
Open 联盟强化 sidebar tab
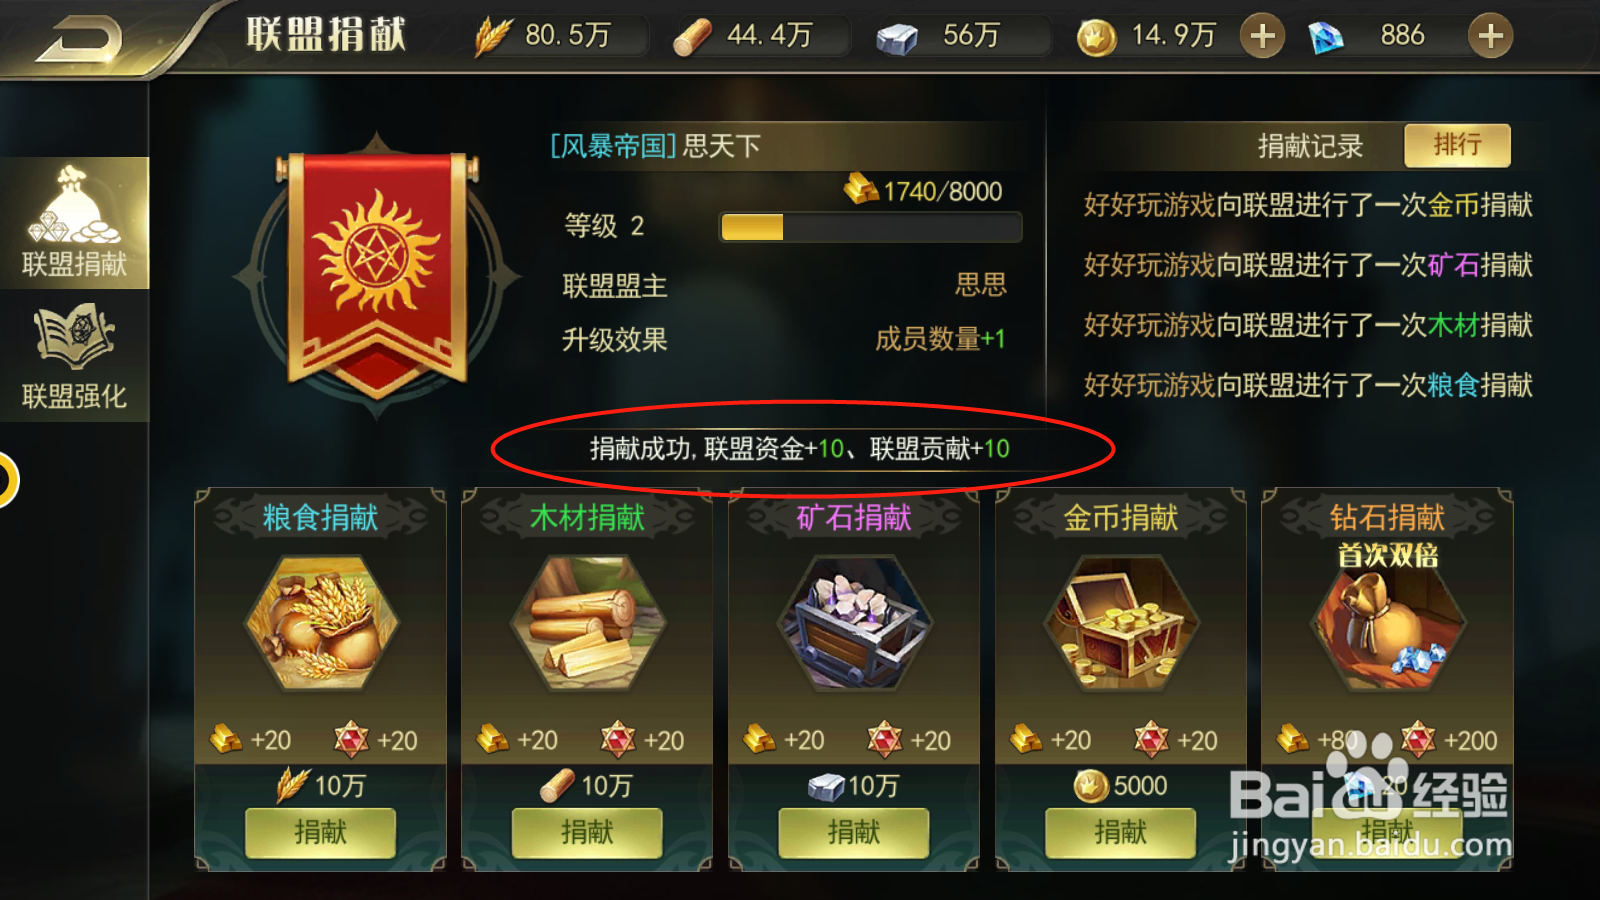[x=74, y=356]
